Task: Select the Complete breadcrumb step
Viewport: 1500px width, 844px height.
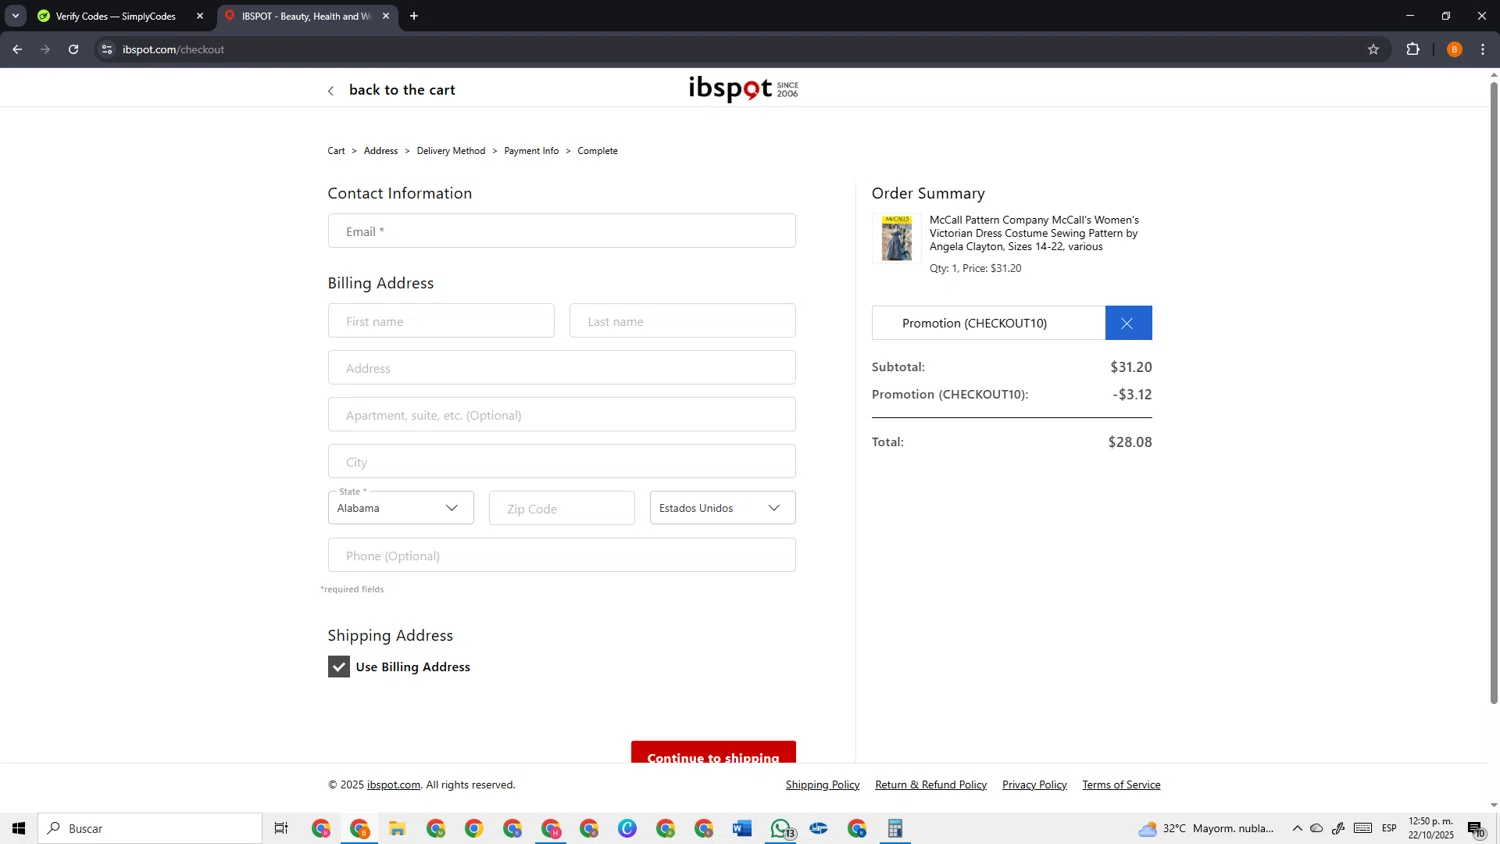Action: click(x=597, y=151)
